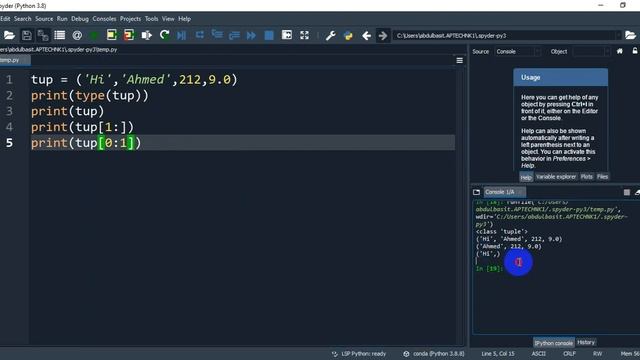
Task: Toggle fullscreen mode icon
Action: point(304,36)
